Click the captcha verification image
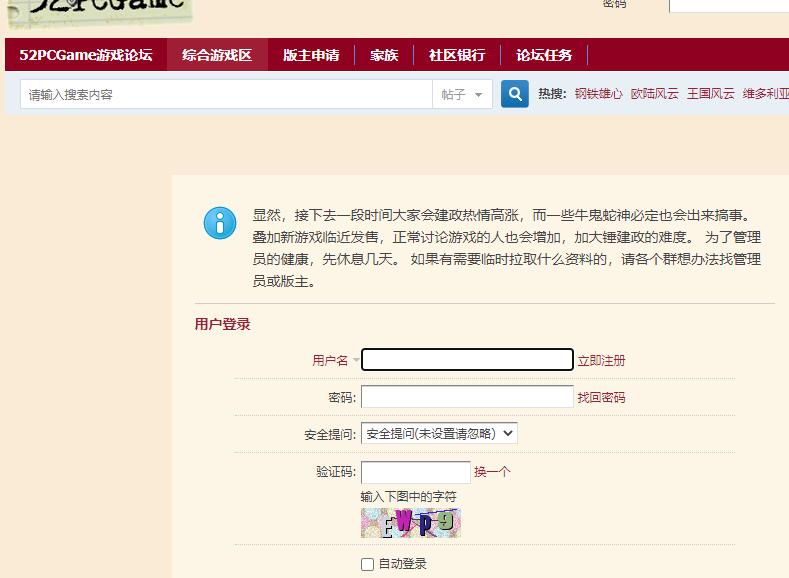Screen dimensions: 789x578 [410, 523]
